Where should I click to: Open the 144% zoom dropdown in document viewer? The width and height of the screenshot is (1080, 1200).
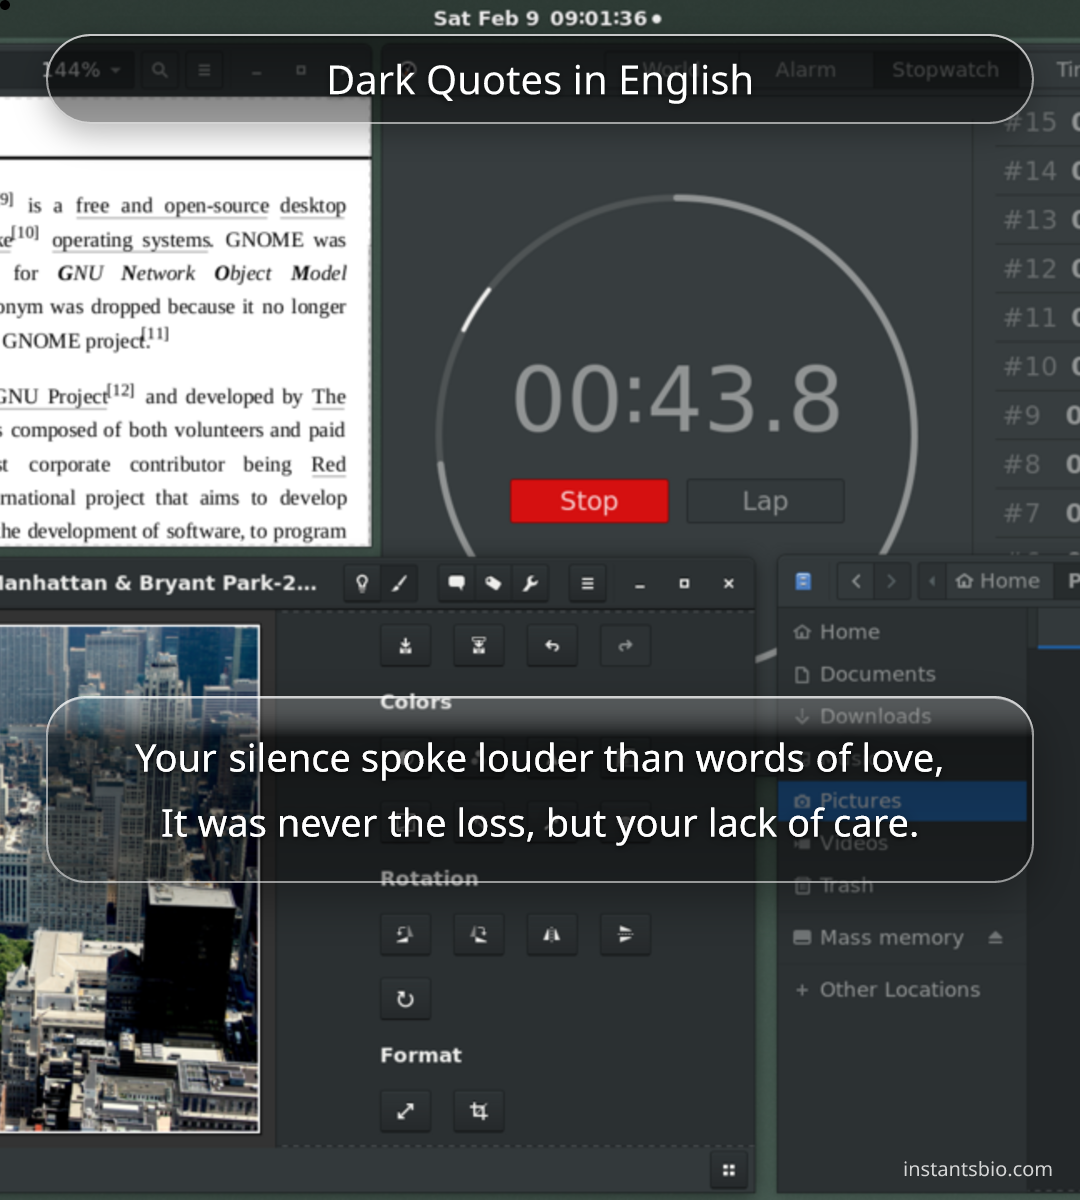tap(82, 70)
